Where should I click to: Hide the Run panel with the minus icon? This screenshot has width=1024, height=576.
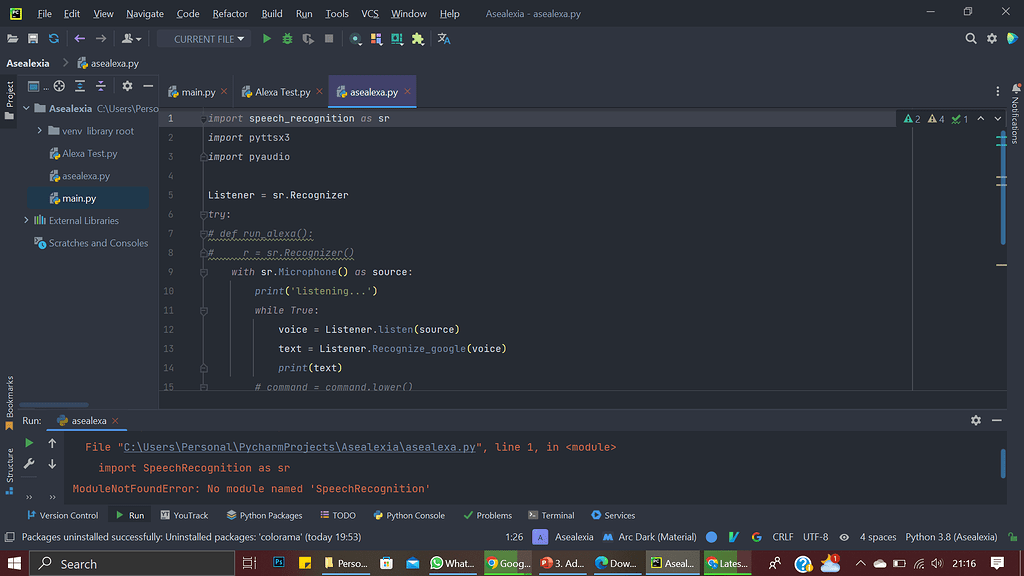coord(997,421)
